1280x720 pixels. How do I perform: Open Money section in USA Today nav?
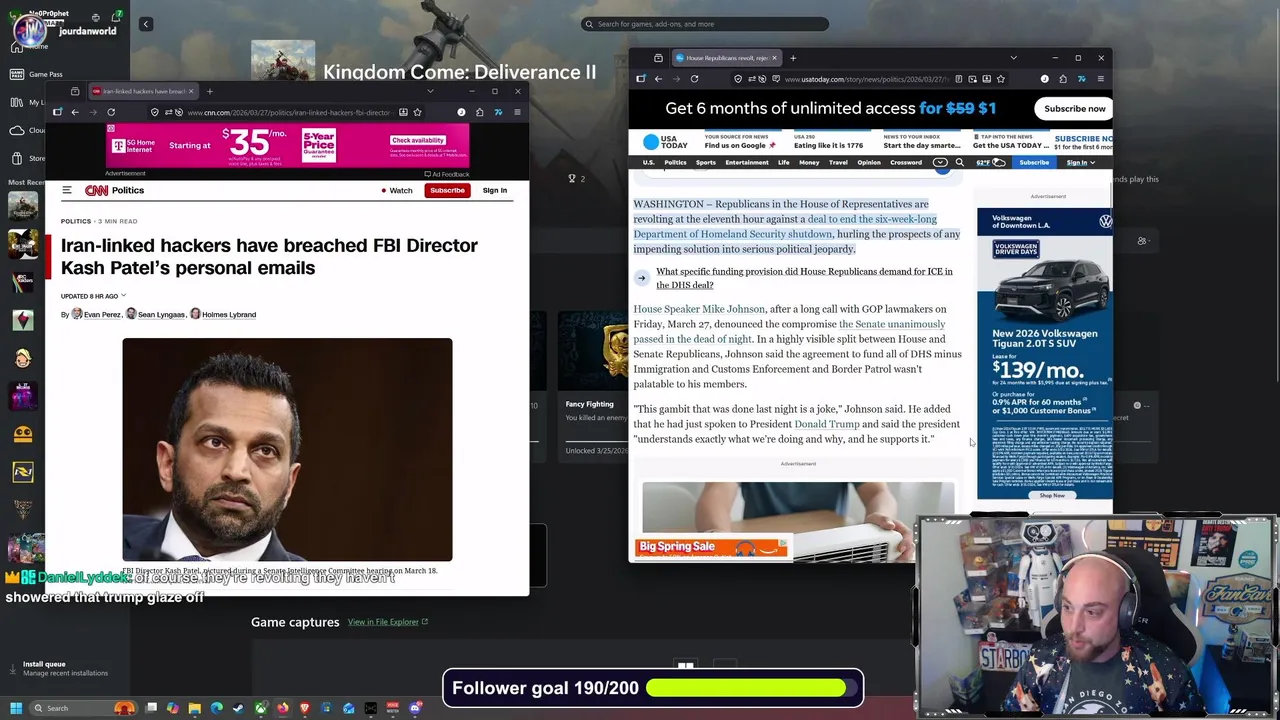809,162
